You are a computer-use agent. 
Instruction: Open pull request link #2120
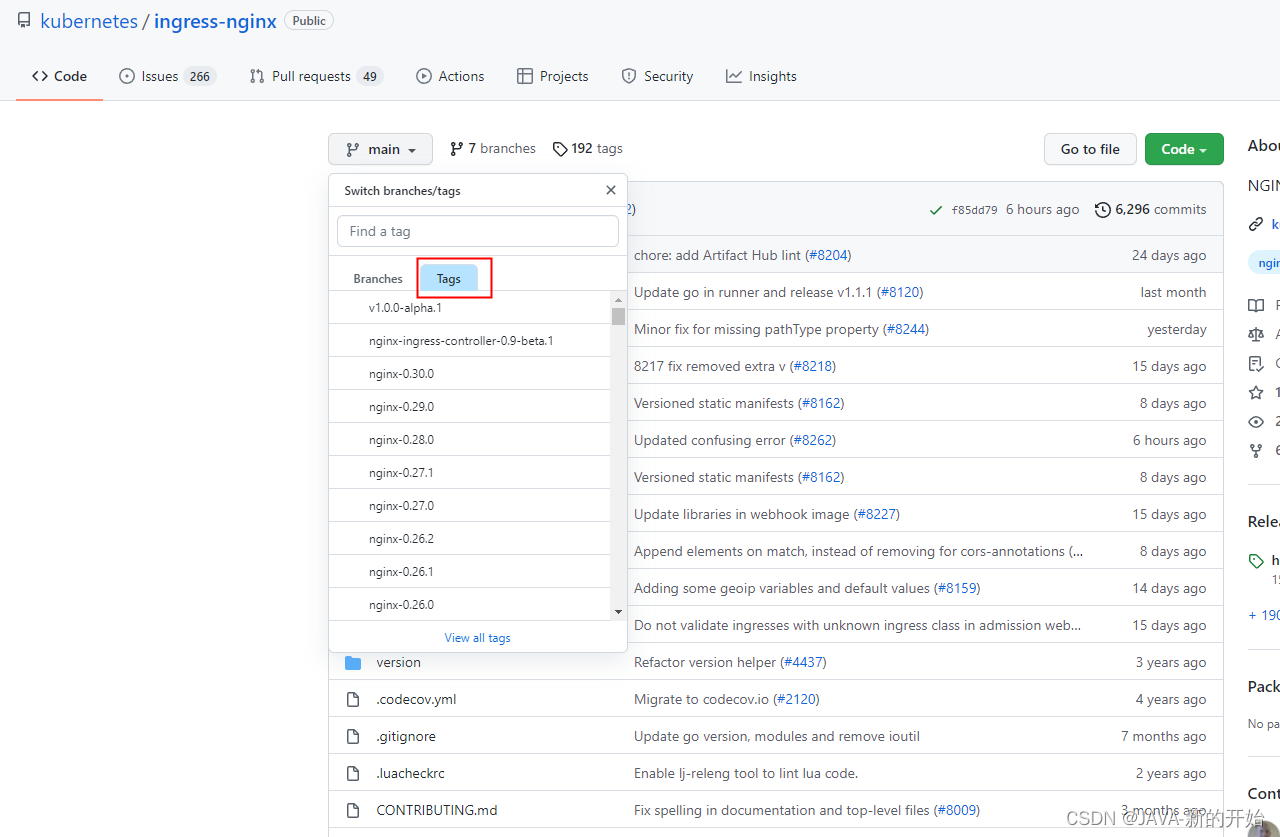(797, 699)
